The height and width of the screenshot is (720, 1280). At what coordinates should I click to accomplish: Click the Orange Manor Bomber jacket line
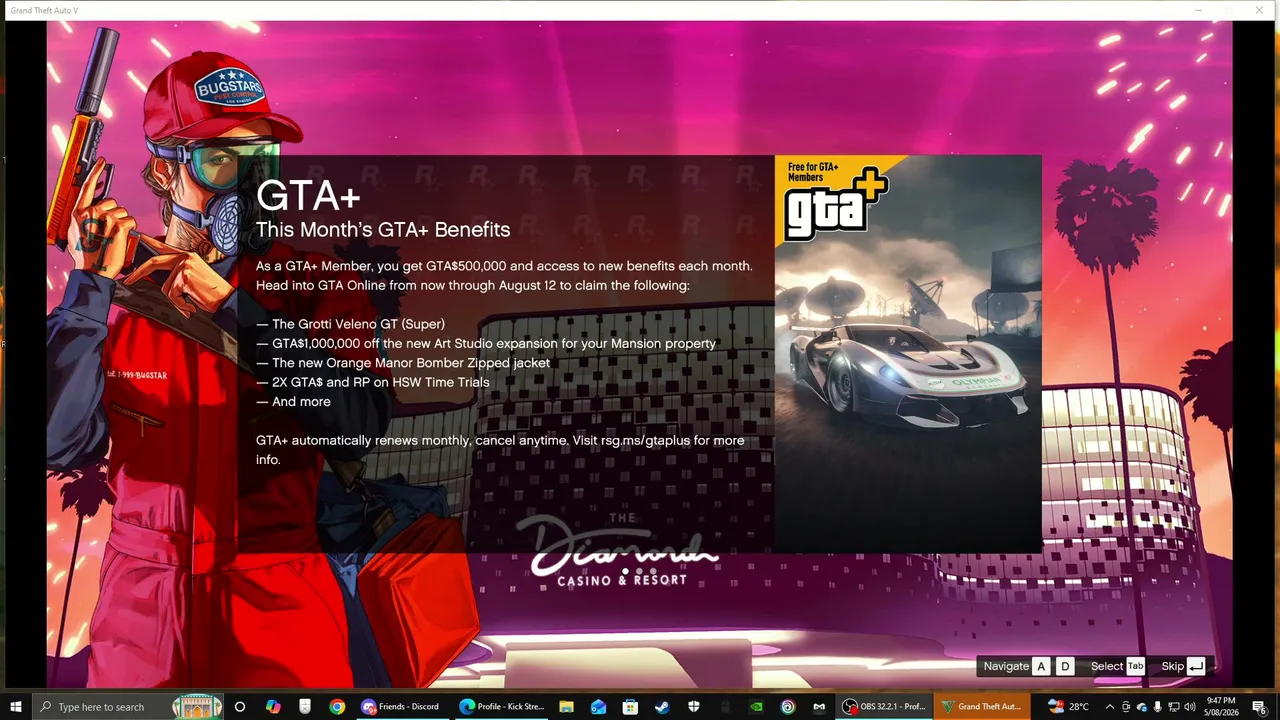click(403, 363)
